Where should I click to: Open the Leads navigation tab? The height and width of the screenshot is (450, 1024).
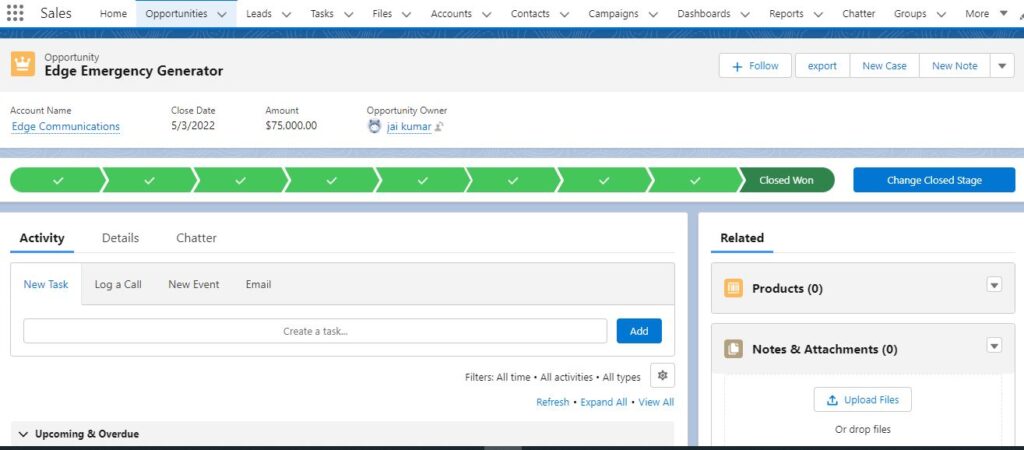[259, 14]
